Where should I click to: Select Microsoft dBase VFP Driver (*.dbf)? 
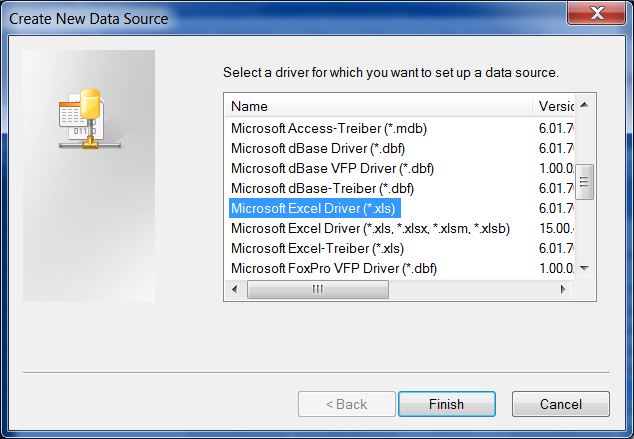tap(332, 168)
